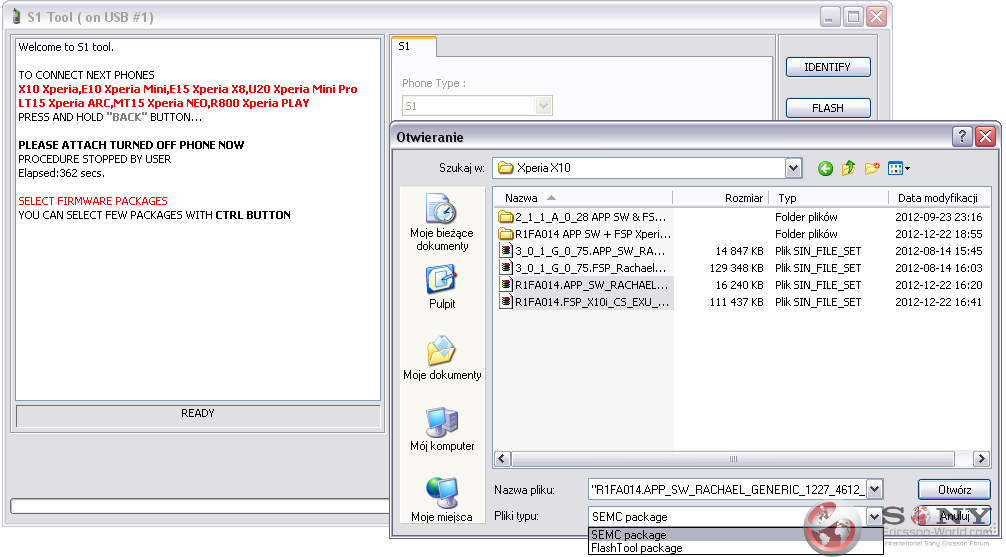
Task: Click the Otwórz button
Action: [954, 490]
